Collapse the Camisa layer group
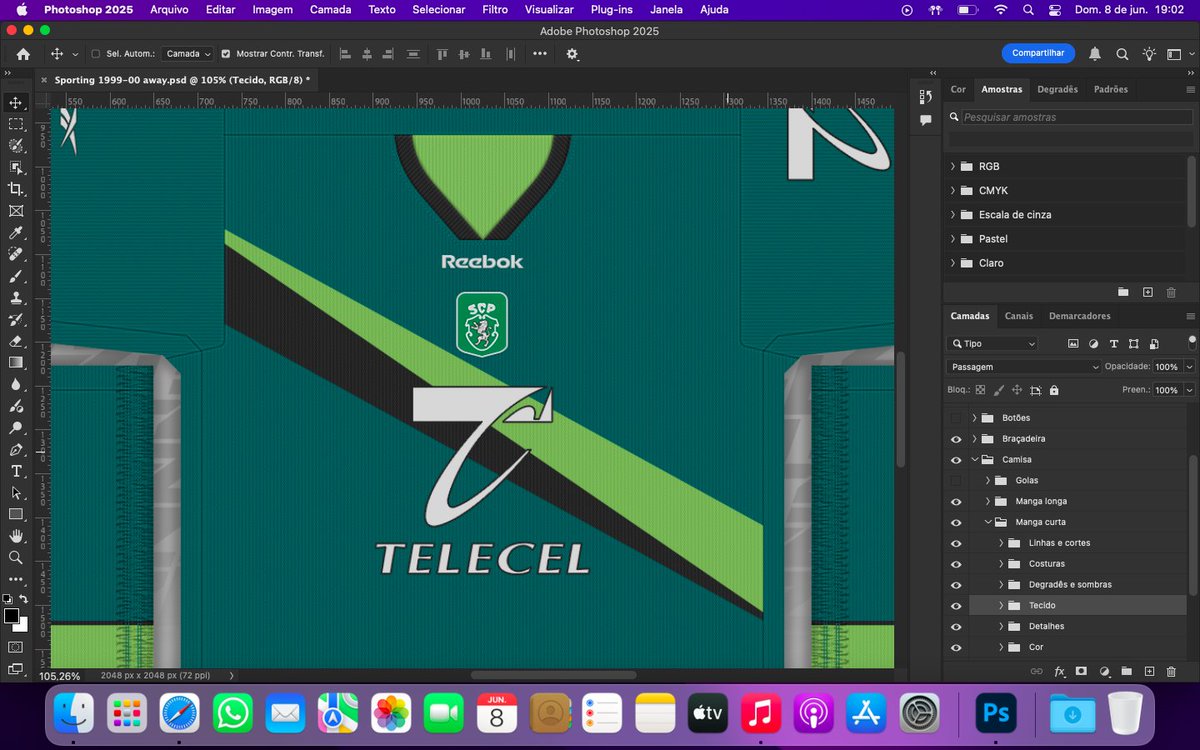The width and height of the screenshot is (1200, 750). point(974,460)
